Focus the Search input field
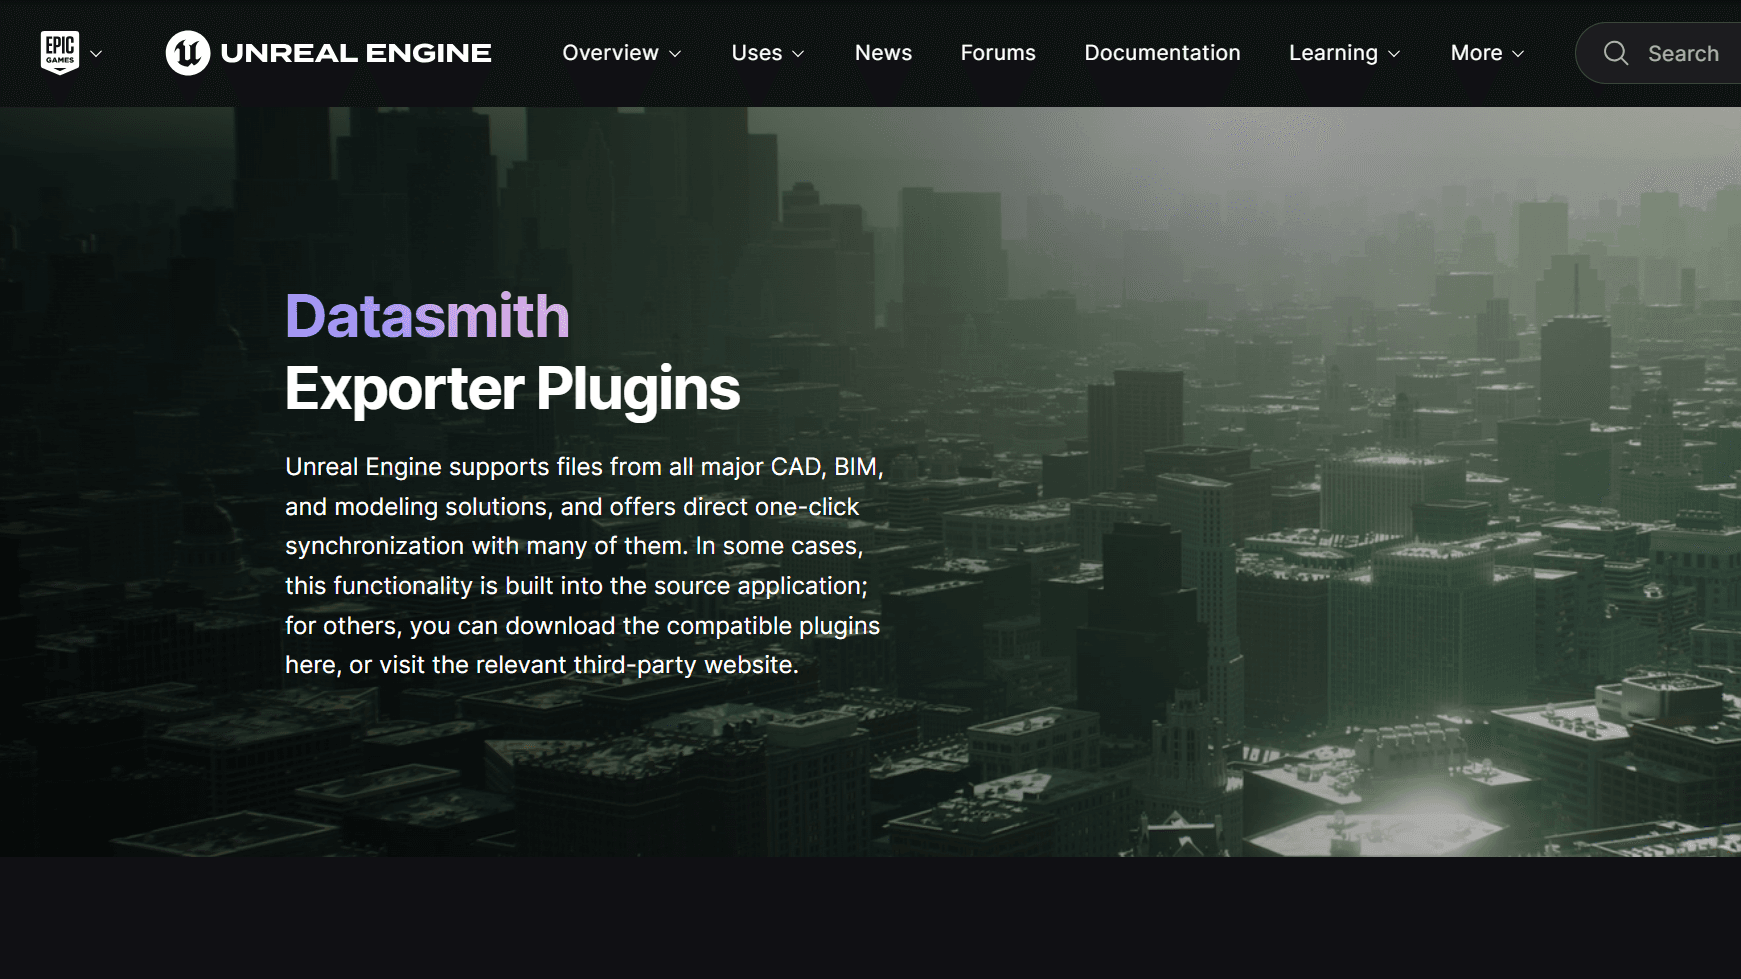 tap(1660, 53)
